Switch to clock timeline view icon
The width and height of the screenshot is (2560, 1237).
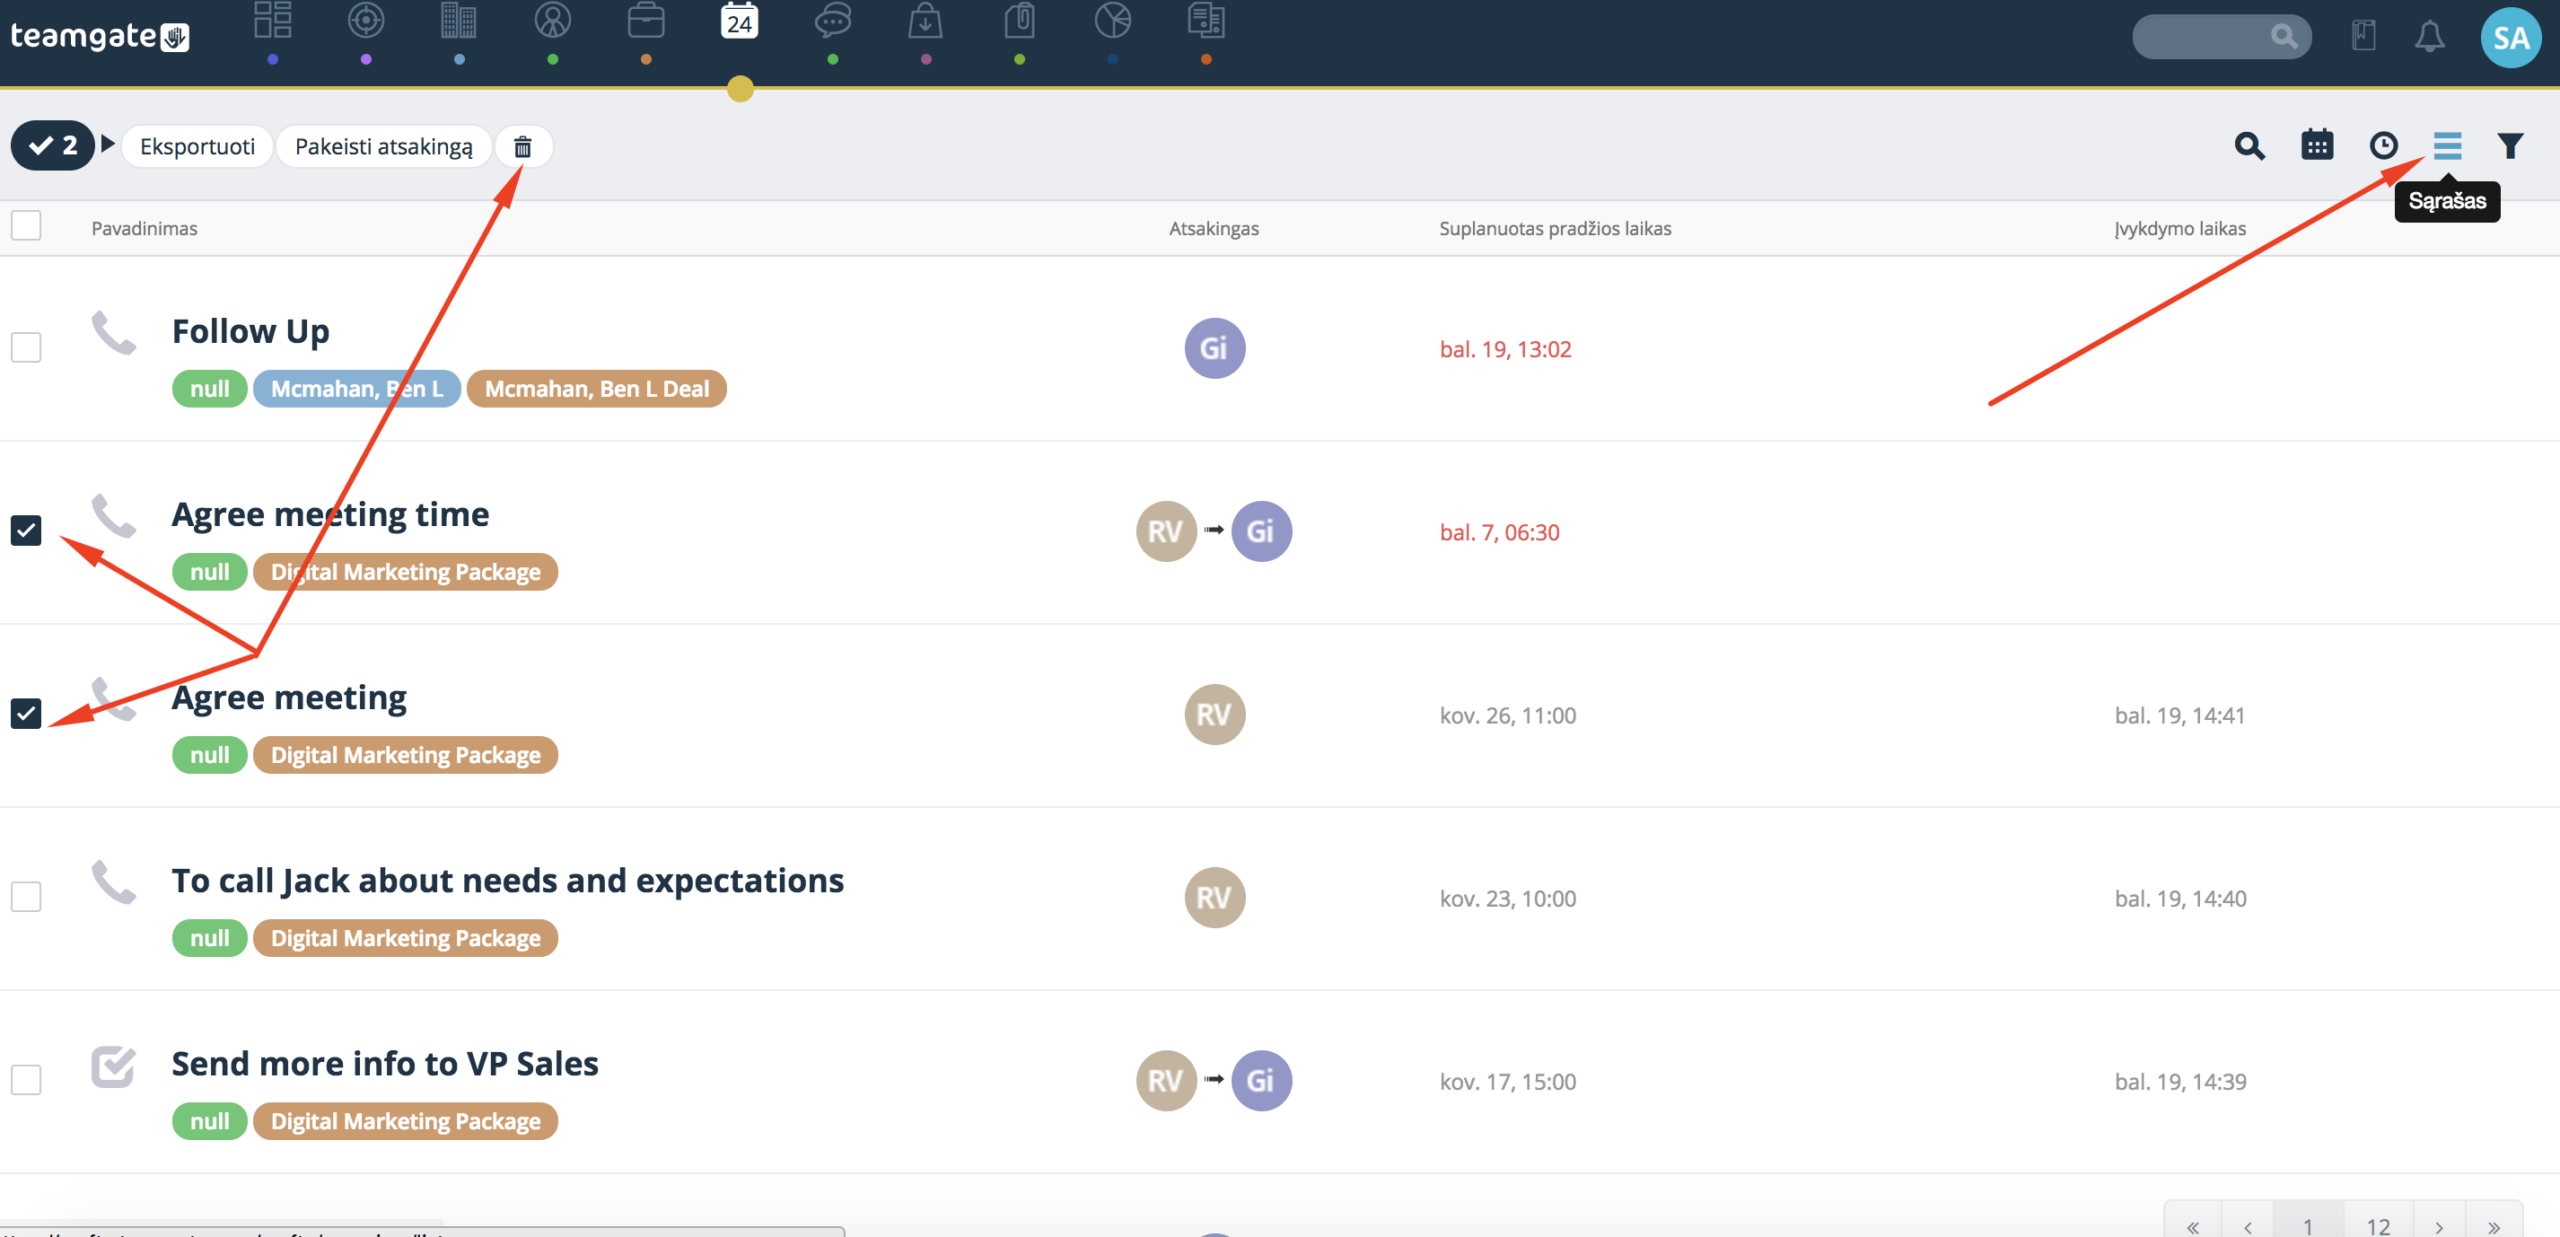[2384, 146]
